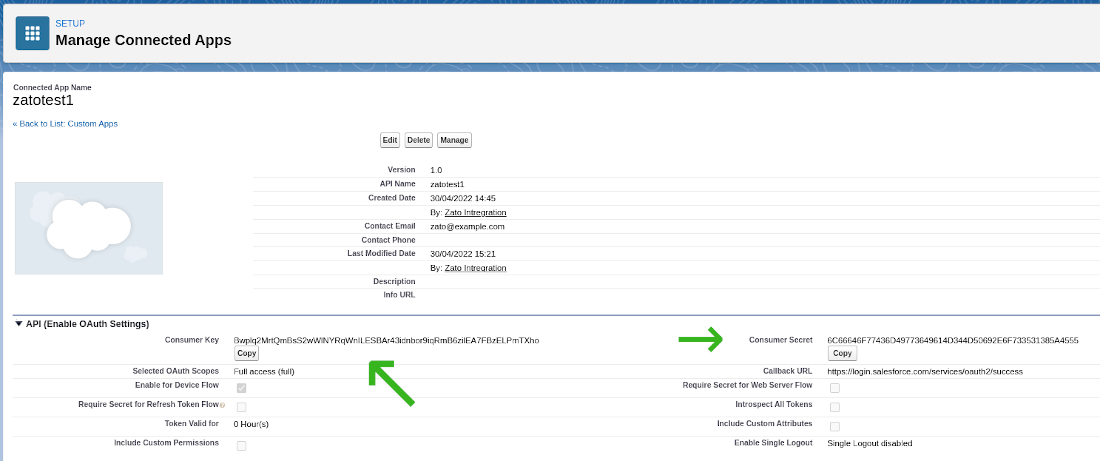Image resolution: width=1100 pixels, height=461 pixels.
Task: Click the Manage button
Action: (455, 140)
